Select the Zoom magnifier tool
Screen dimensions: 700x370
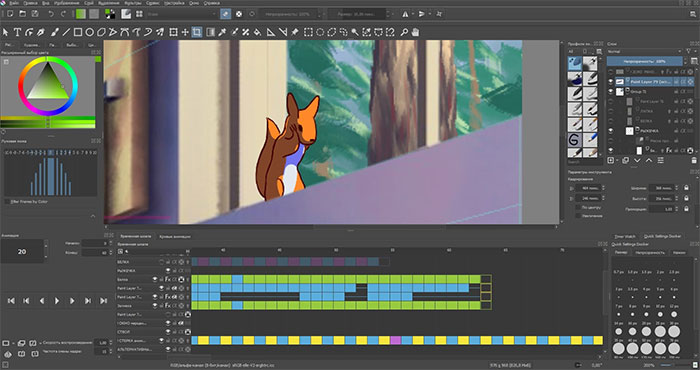point(404,32)
